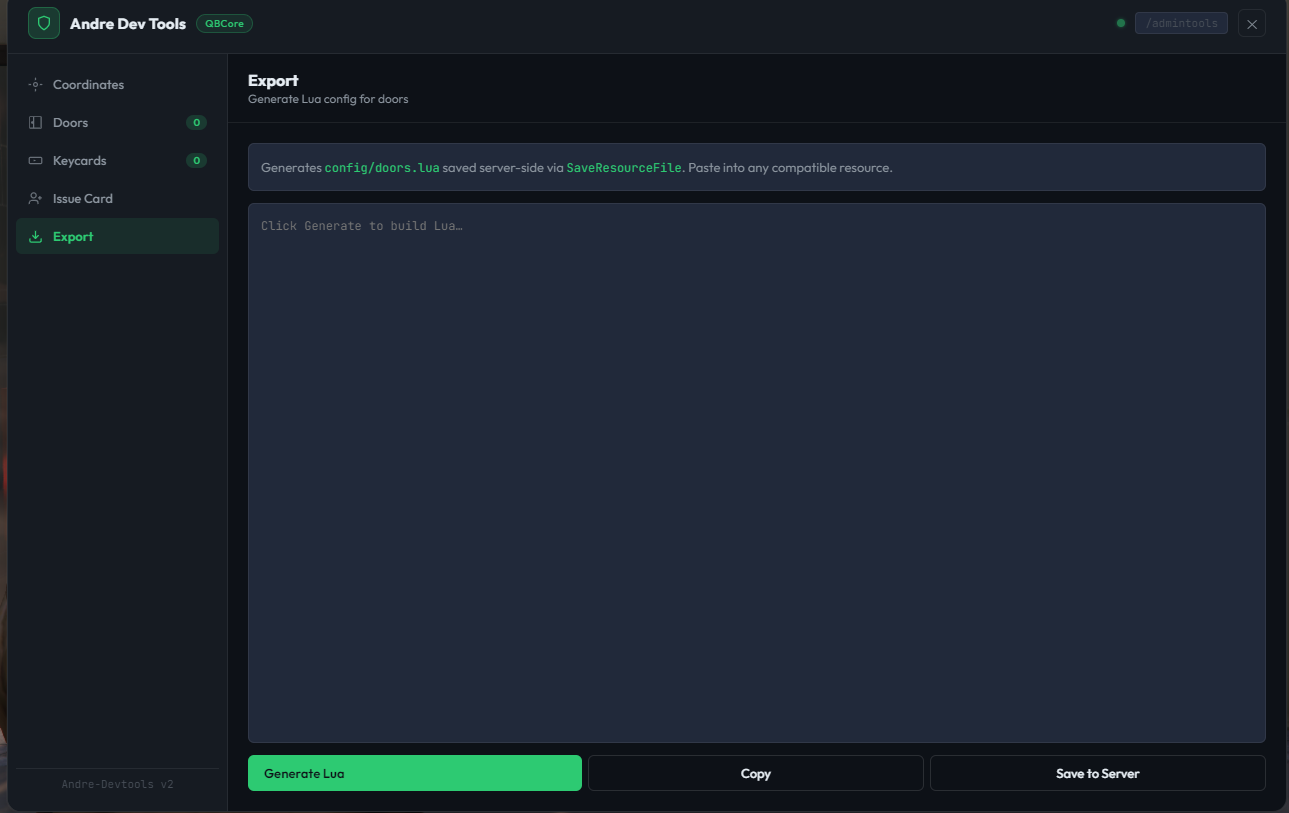Click inside the Lua output text area
The image size is (1289, 813).
coord(757,473)
